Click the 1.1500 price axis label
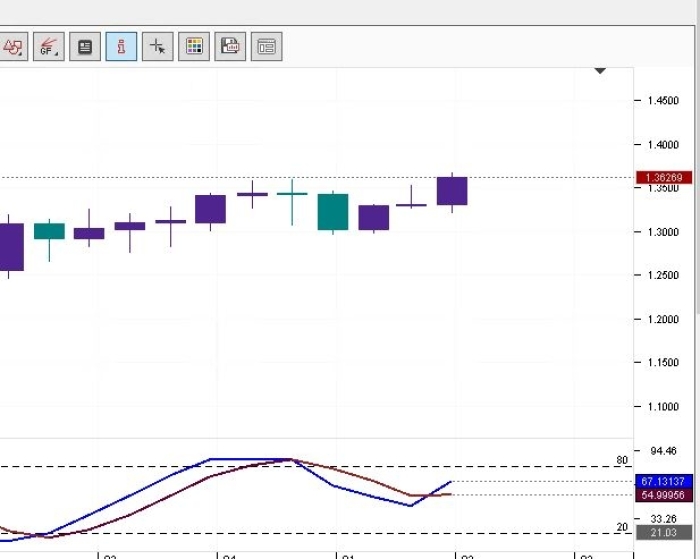This screenshot has width=700, height=559. 663,362
